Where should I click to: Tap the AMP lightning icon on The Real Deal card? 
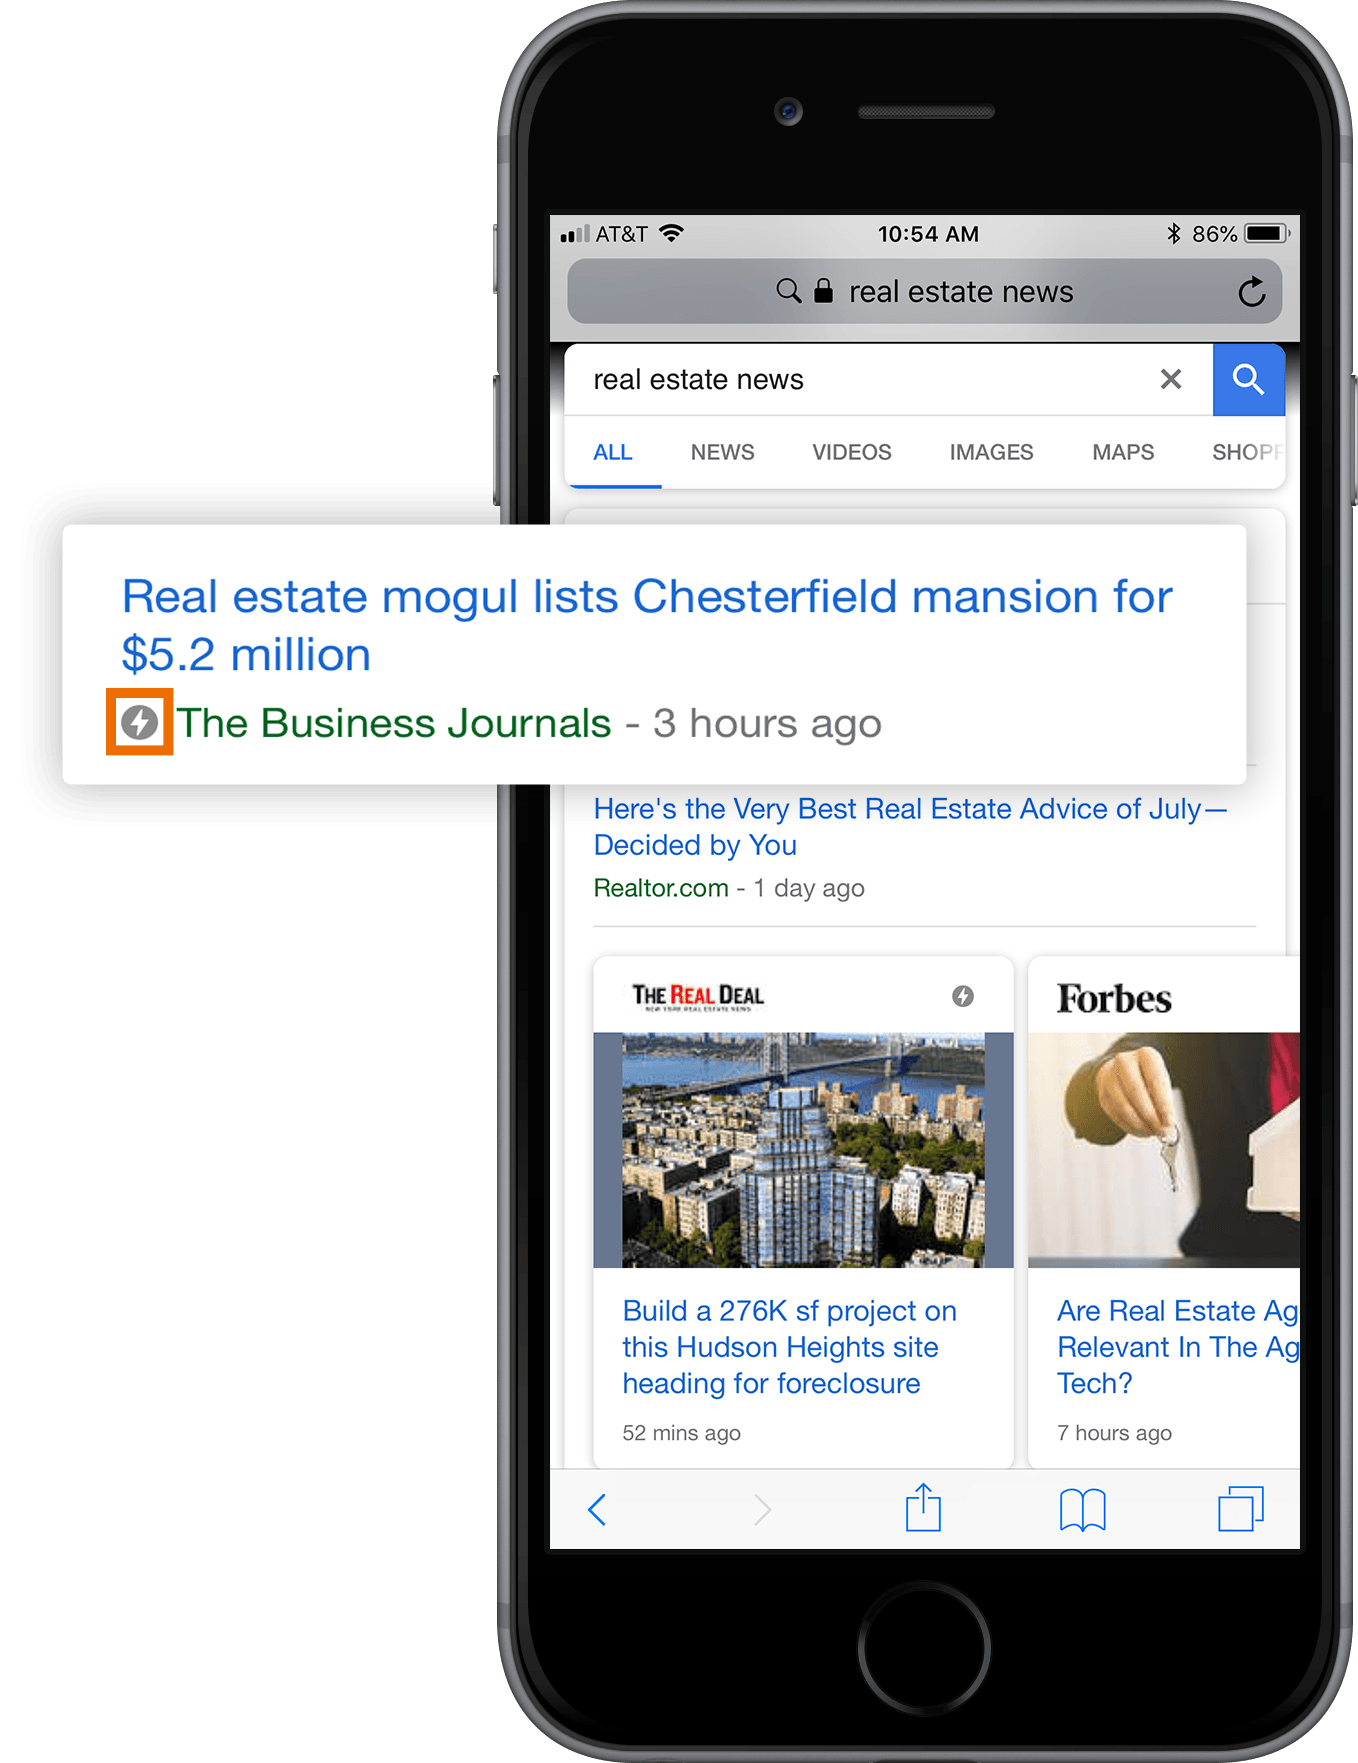[x=963, y=996]
